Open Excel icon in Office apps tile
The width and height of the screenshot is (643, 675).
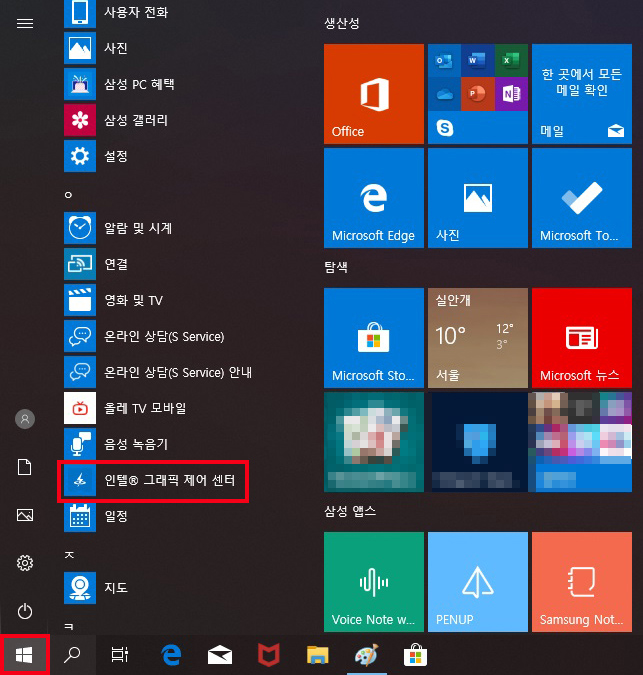point(511,61)
